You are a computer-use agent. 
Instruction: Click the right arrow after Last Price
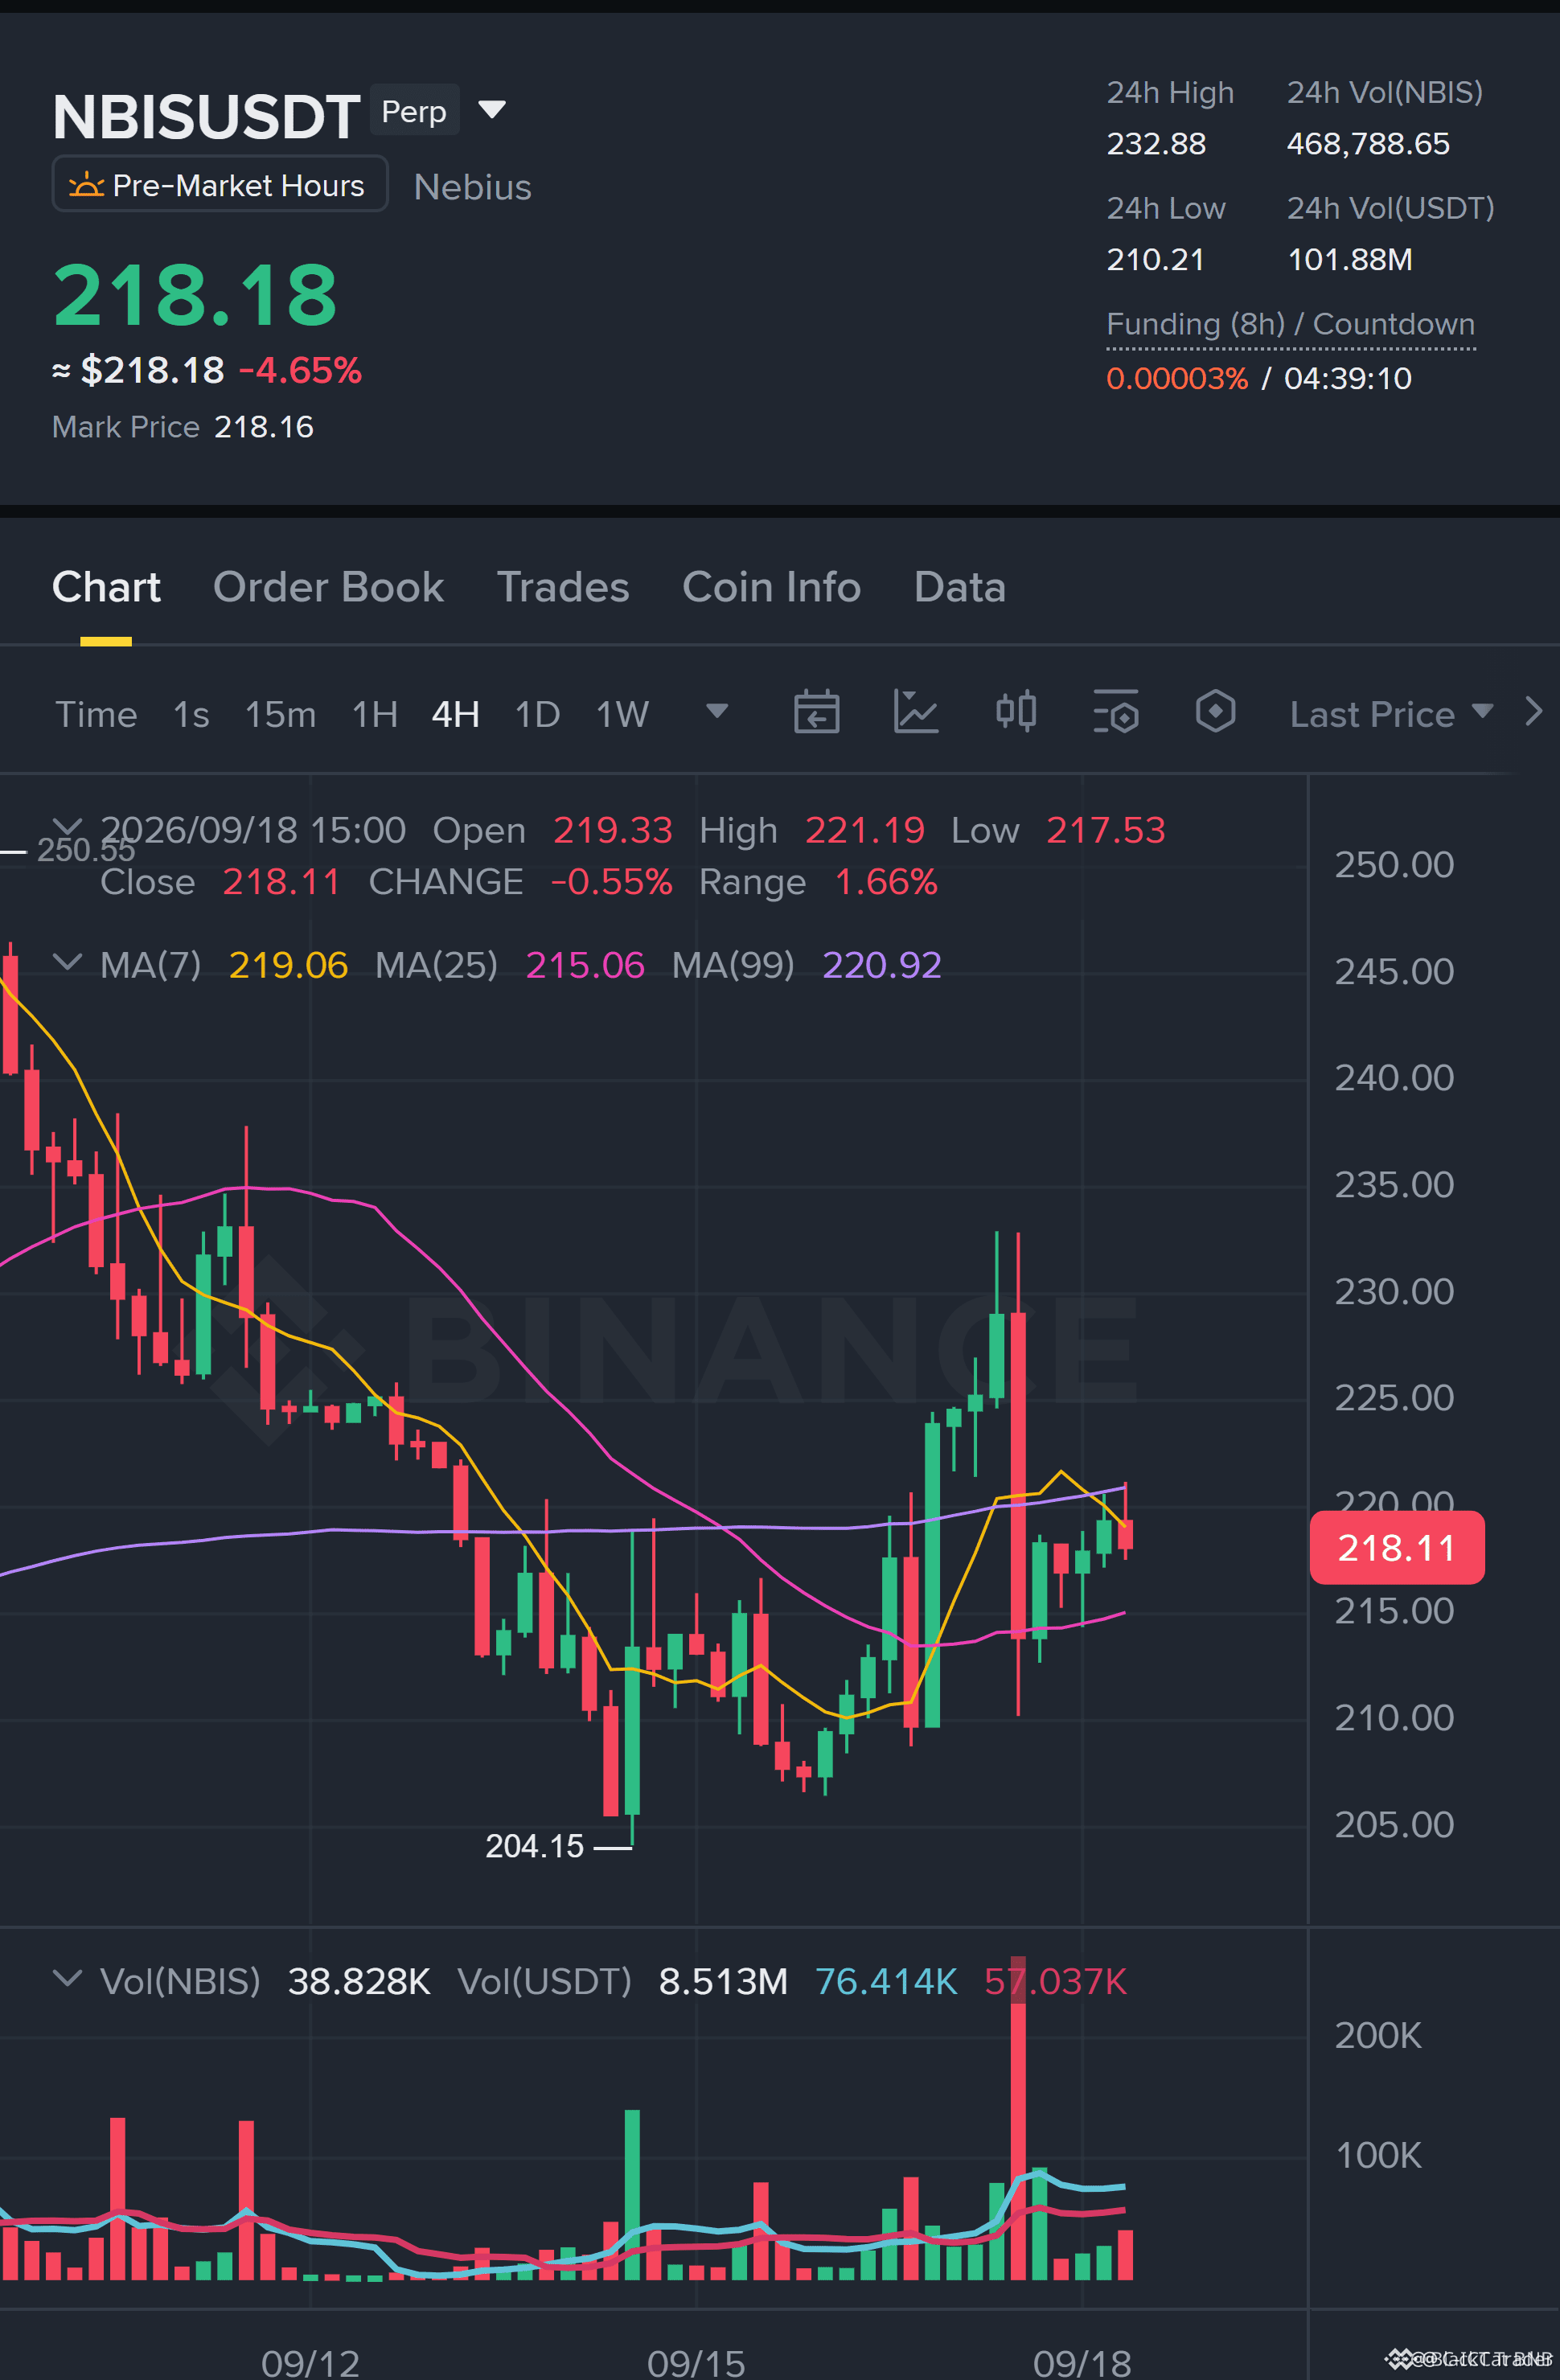[1533, 712]
